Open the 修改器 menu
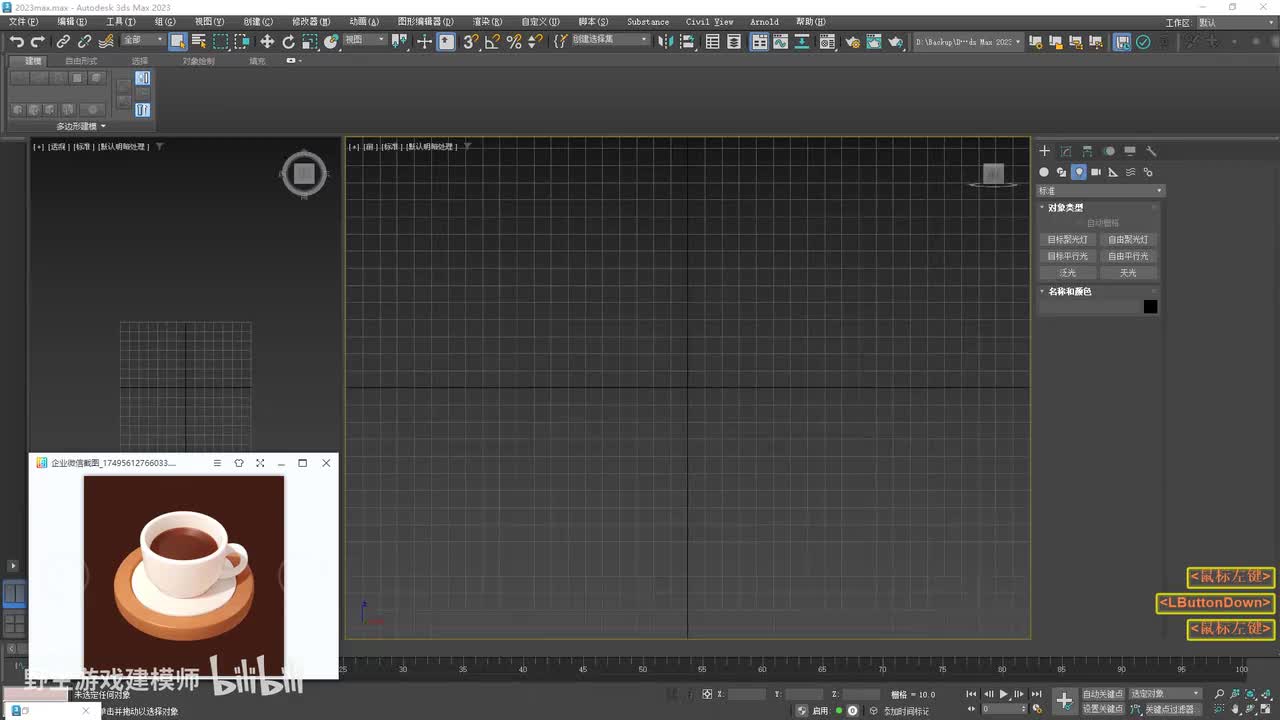 311,21
